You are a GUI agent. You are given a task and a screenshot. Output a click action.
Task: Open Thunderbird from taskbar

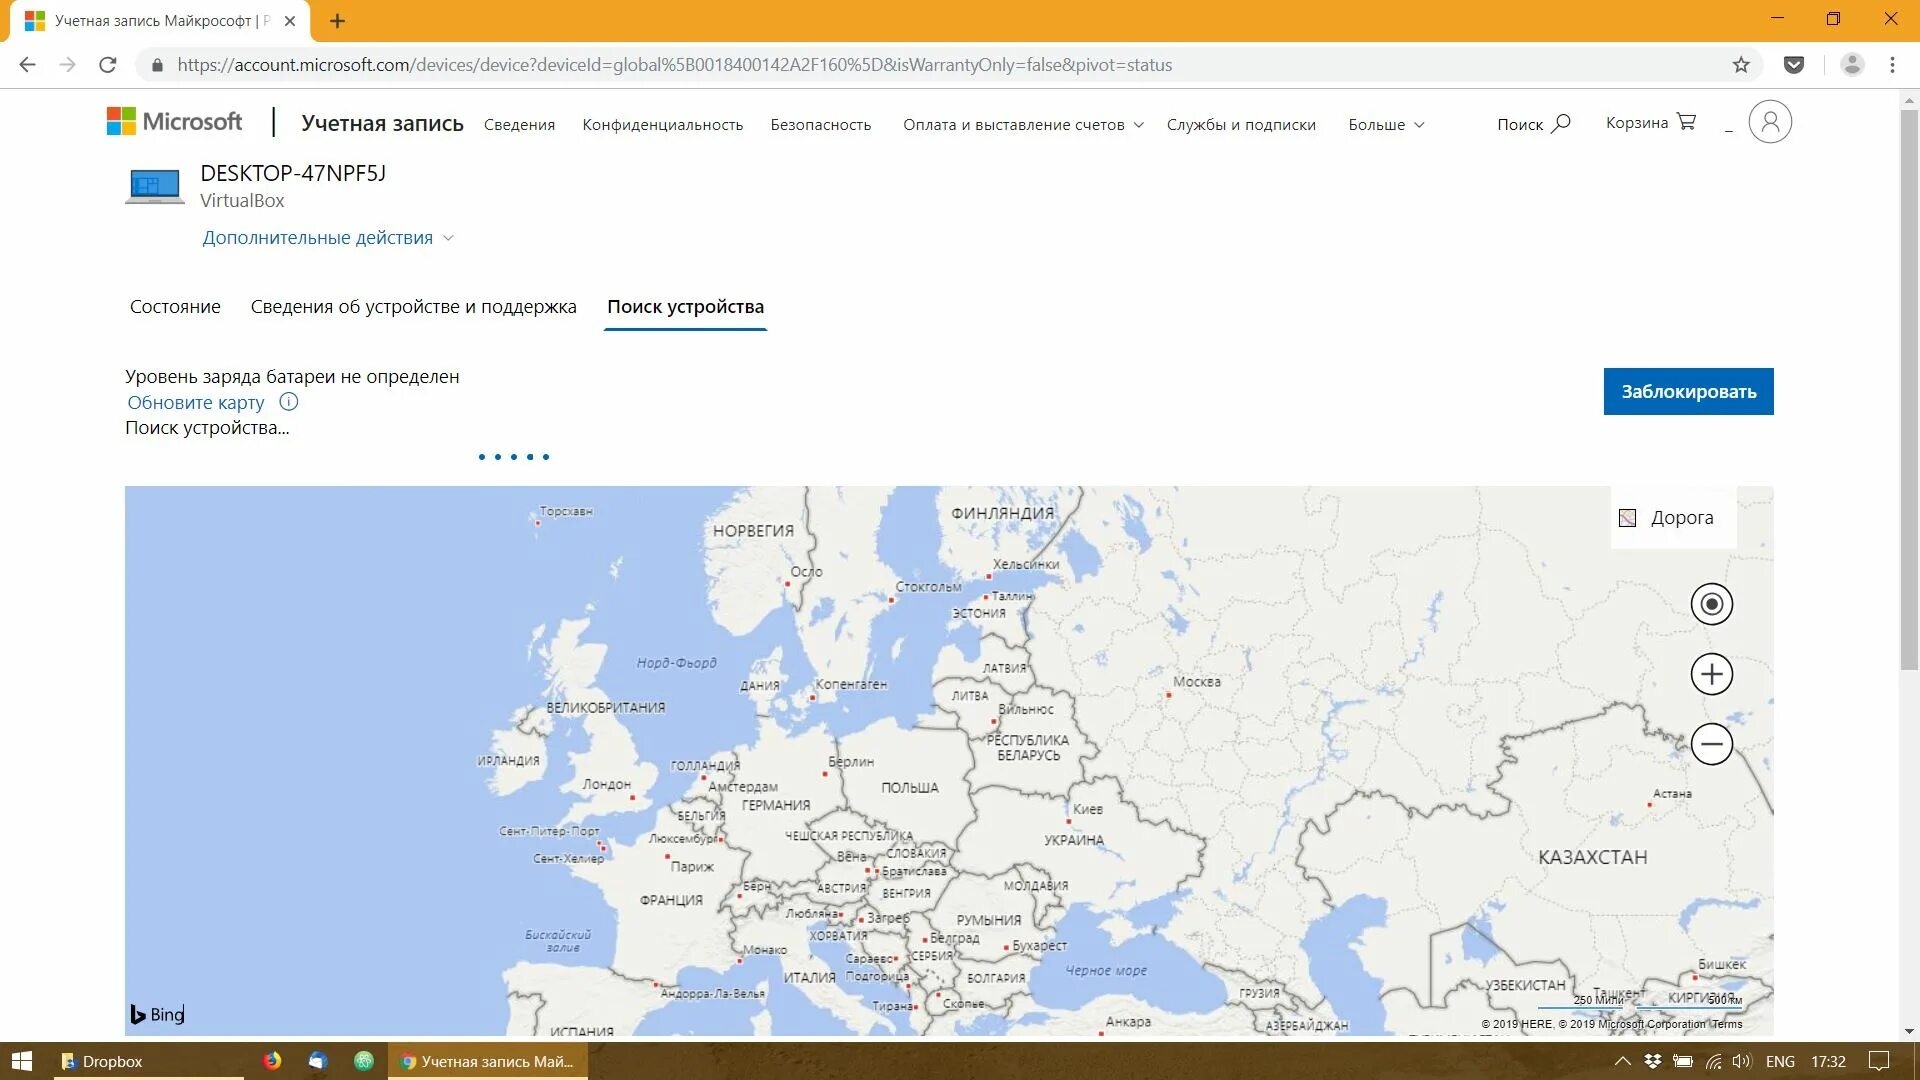tap(318, 1061)
